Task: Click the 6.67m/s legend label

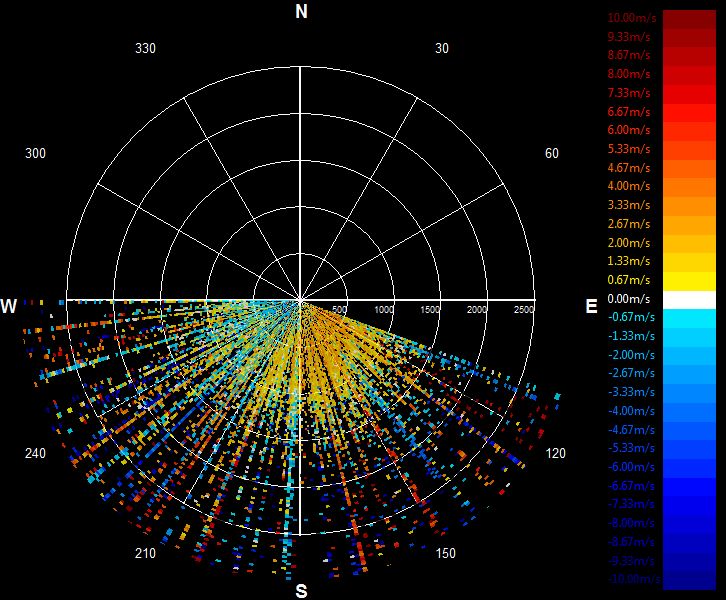Action: point(629,112)
